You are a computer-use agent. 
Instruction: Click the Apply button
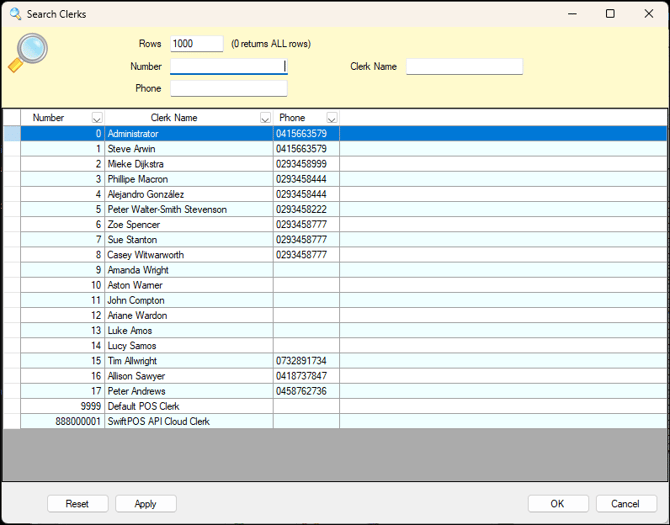145,504
